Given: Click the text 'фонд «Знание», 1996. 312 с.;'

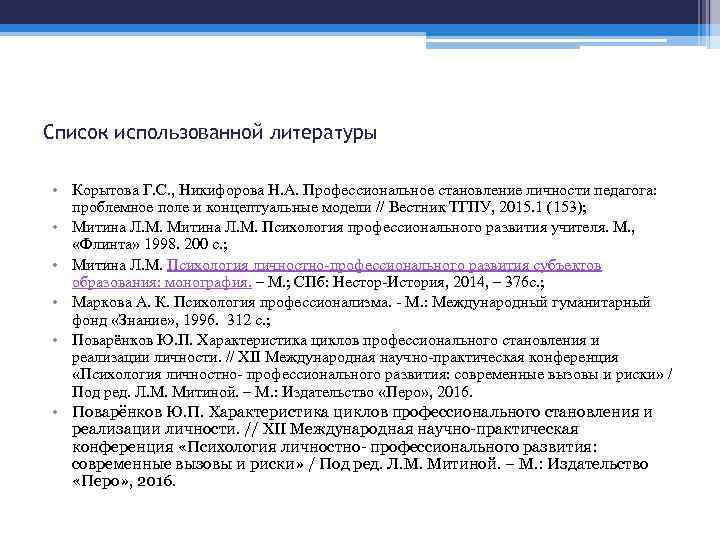Looking at the screenshot, I should pyautogui.click(x=171, y=320).
